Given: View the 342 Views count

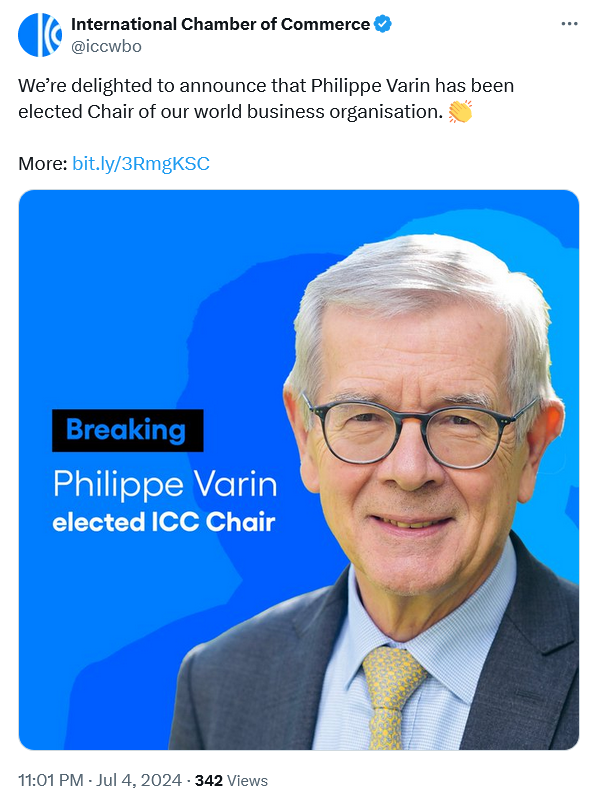Looking at the screenshot, I should [231, 780].
